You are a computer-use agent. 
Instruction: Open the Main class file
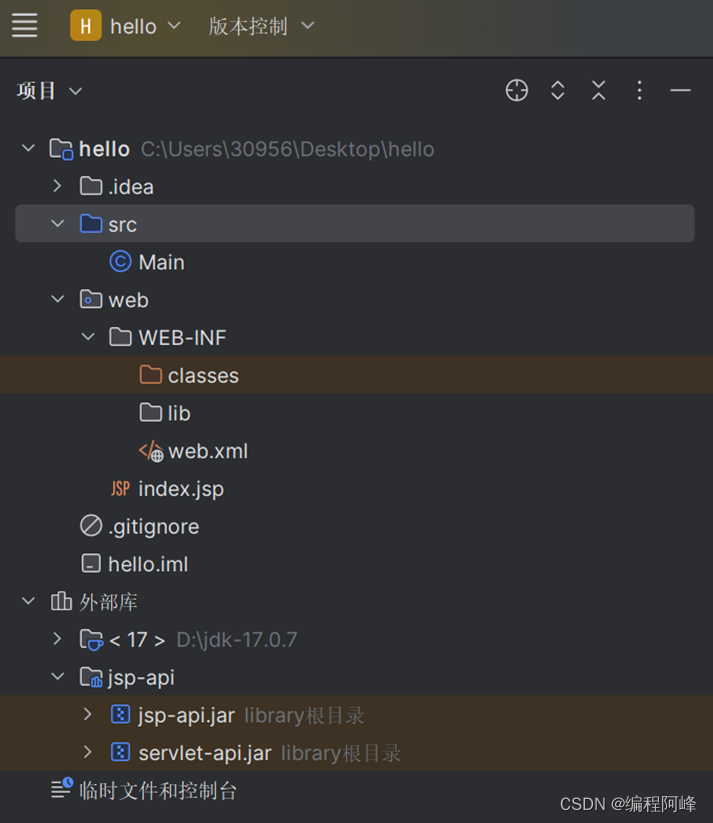pos(160,261)
